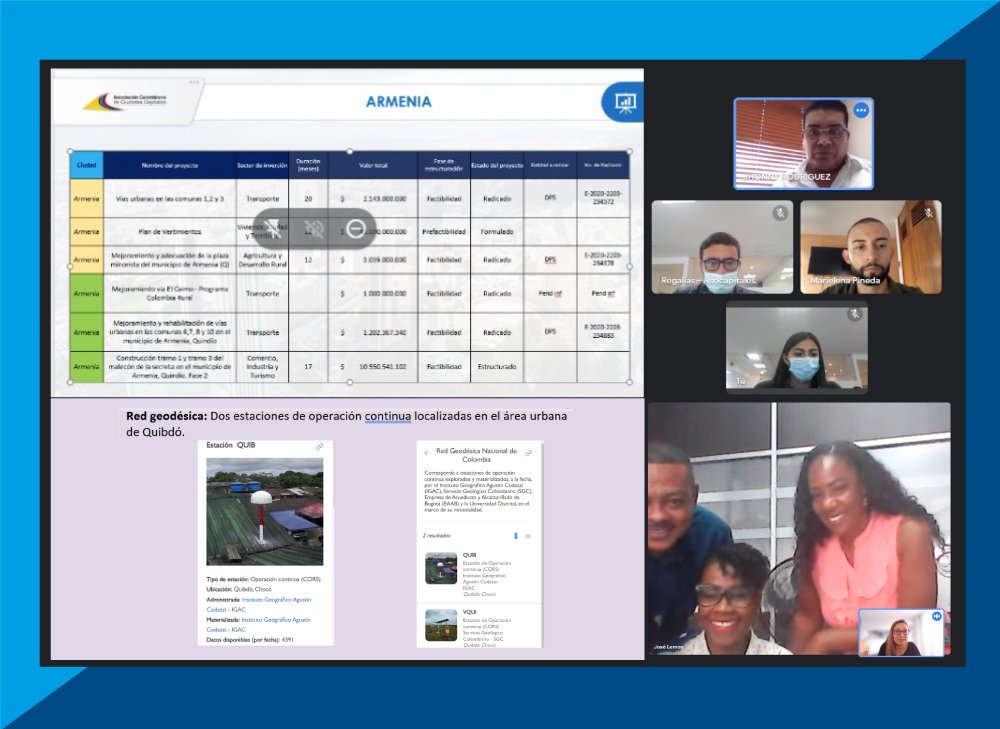Screen dimensions: 1000x729
Task: Click the link icon on the Estación QUIB card
Action: [320, 447]
